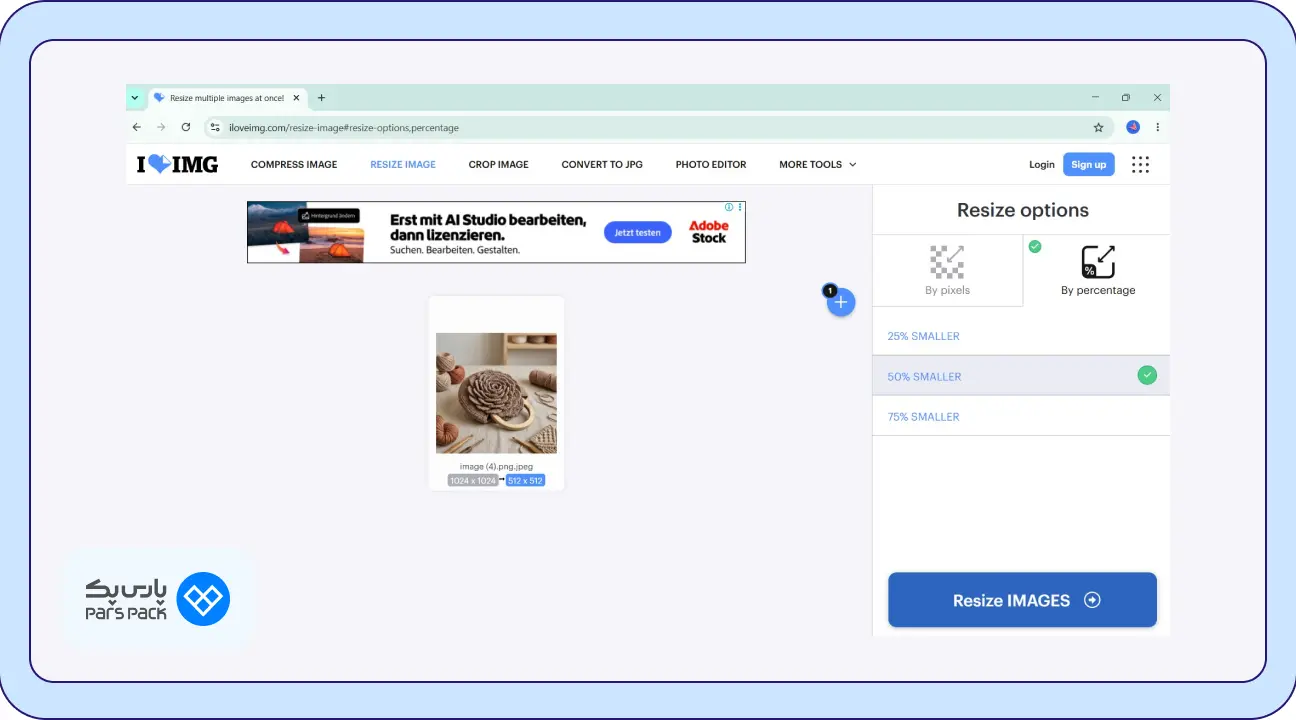
Task: Go back with the browser arrow
Action: point(137,127)
